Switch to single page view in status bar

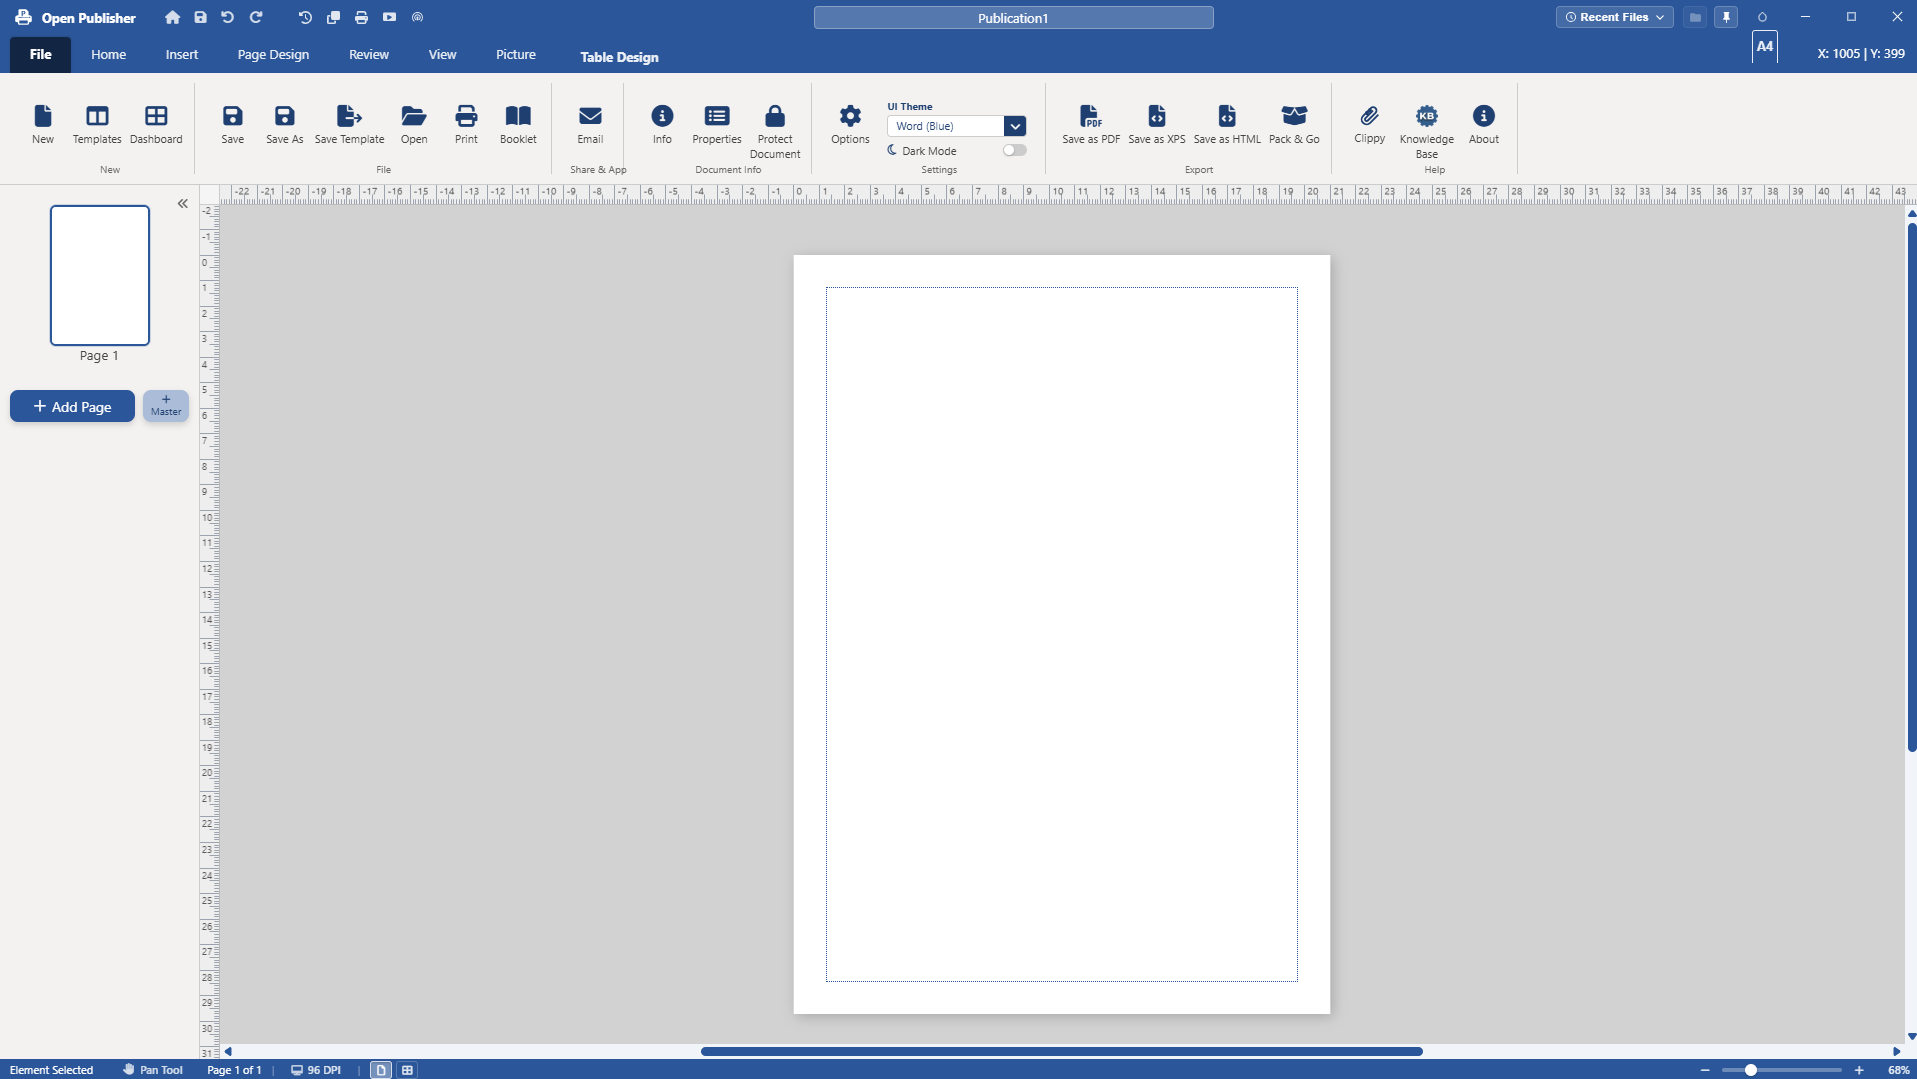[x=381, y=1070]
